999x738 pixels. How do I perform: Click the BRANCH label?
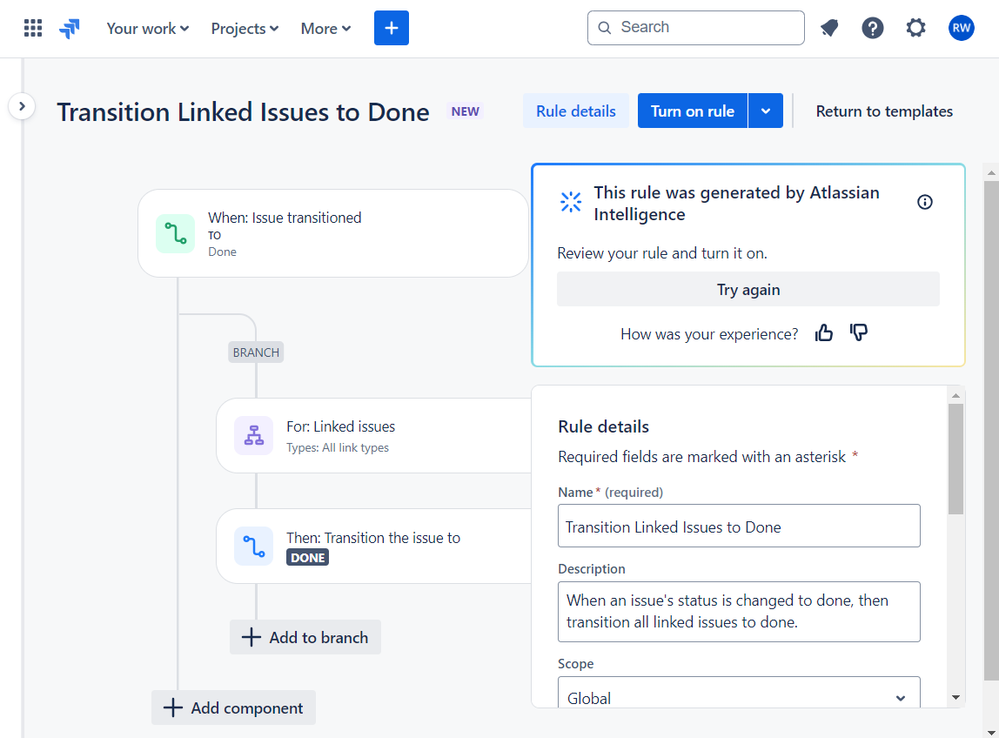256,352
